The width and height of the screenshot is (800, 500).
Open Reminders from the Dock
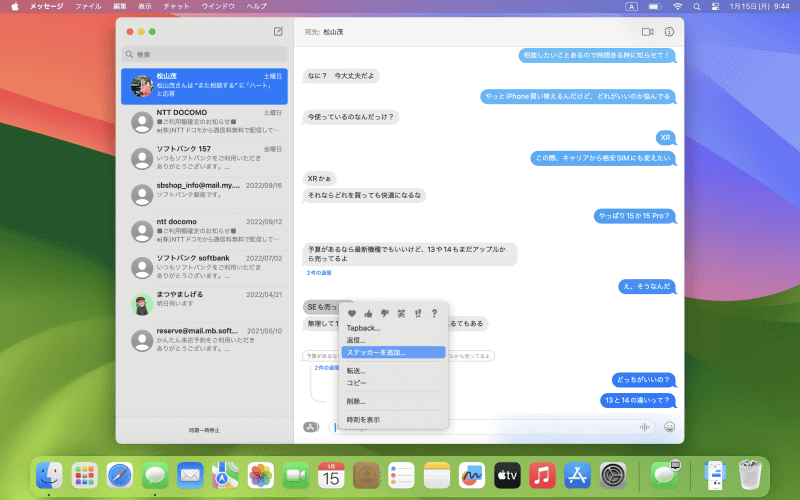pyautogui.click(x=402, y=475)
